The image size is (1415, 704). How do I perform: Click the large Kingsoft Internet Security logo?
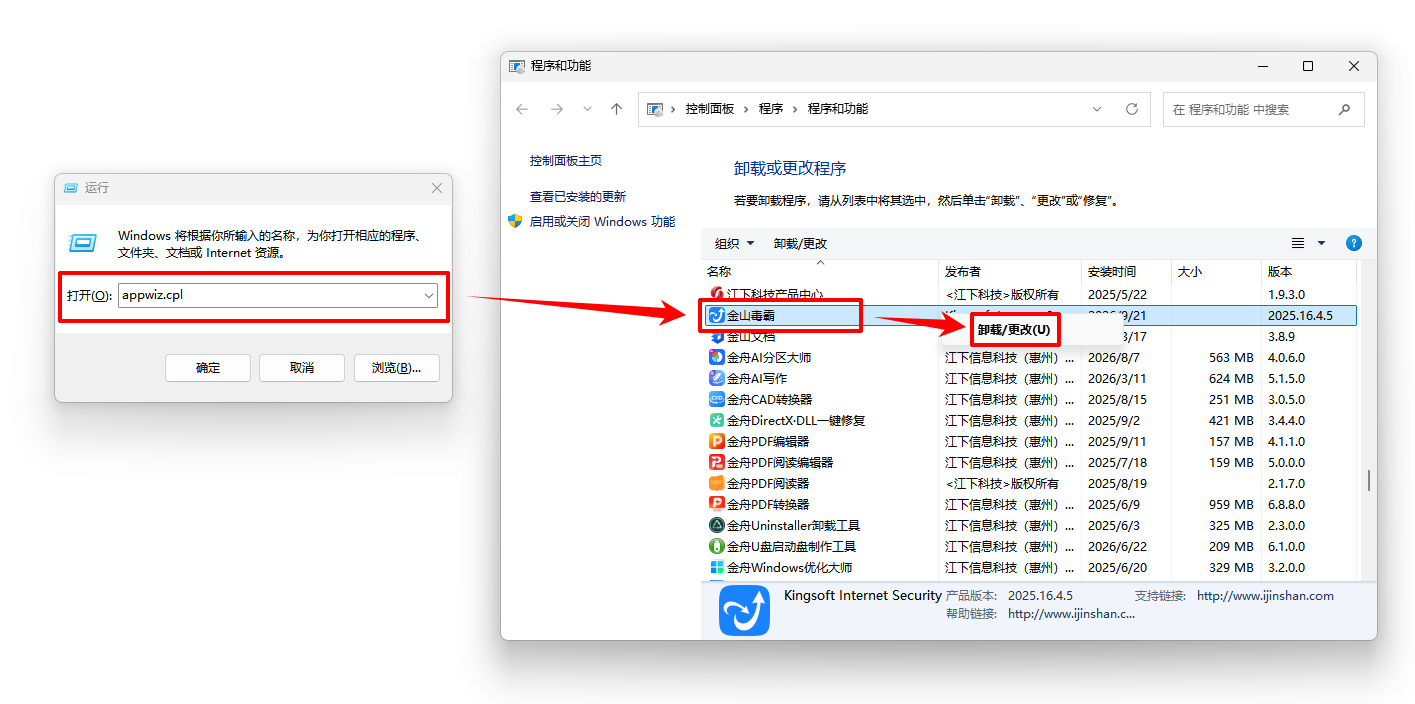(744, 611)
